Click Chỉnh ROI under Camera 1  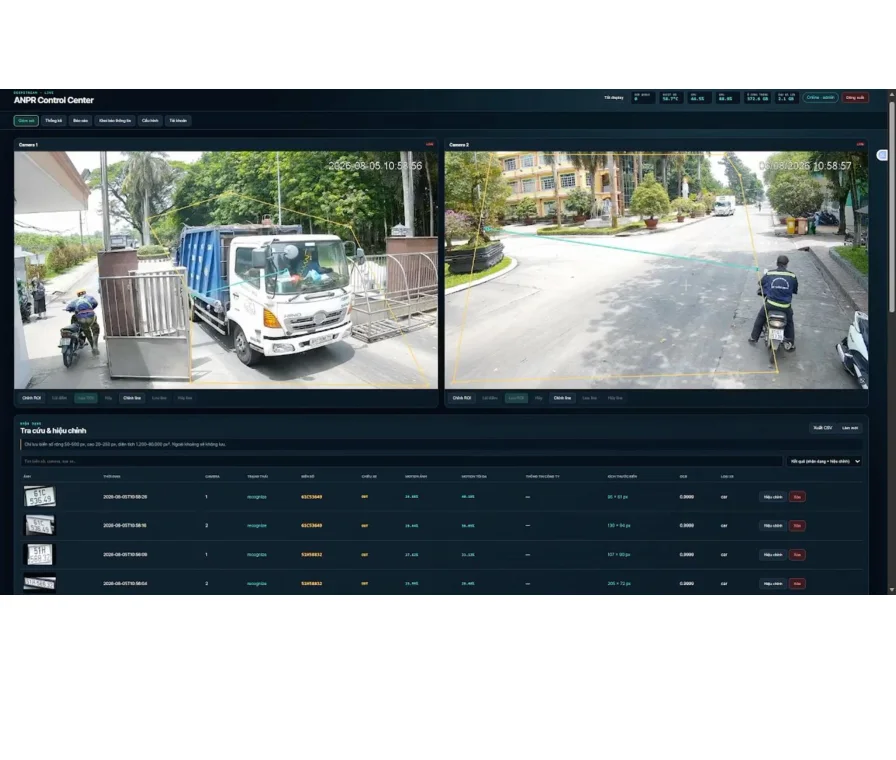(x=31, y=398)
